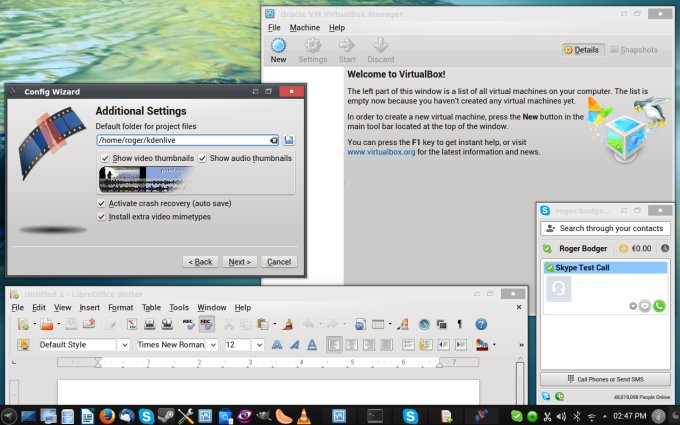Cancel the Config Wizard
The image size is (680, 425).
coord(279,262)
